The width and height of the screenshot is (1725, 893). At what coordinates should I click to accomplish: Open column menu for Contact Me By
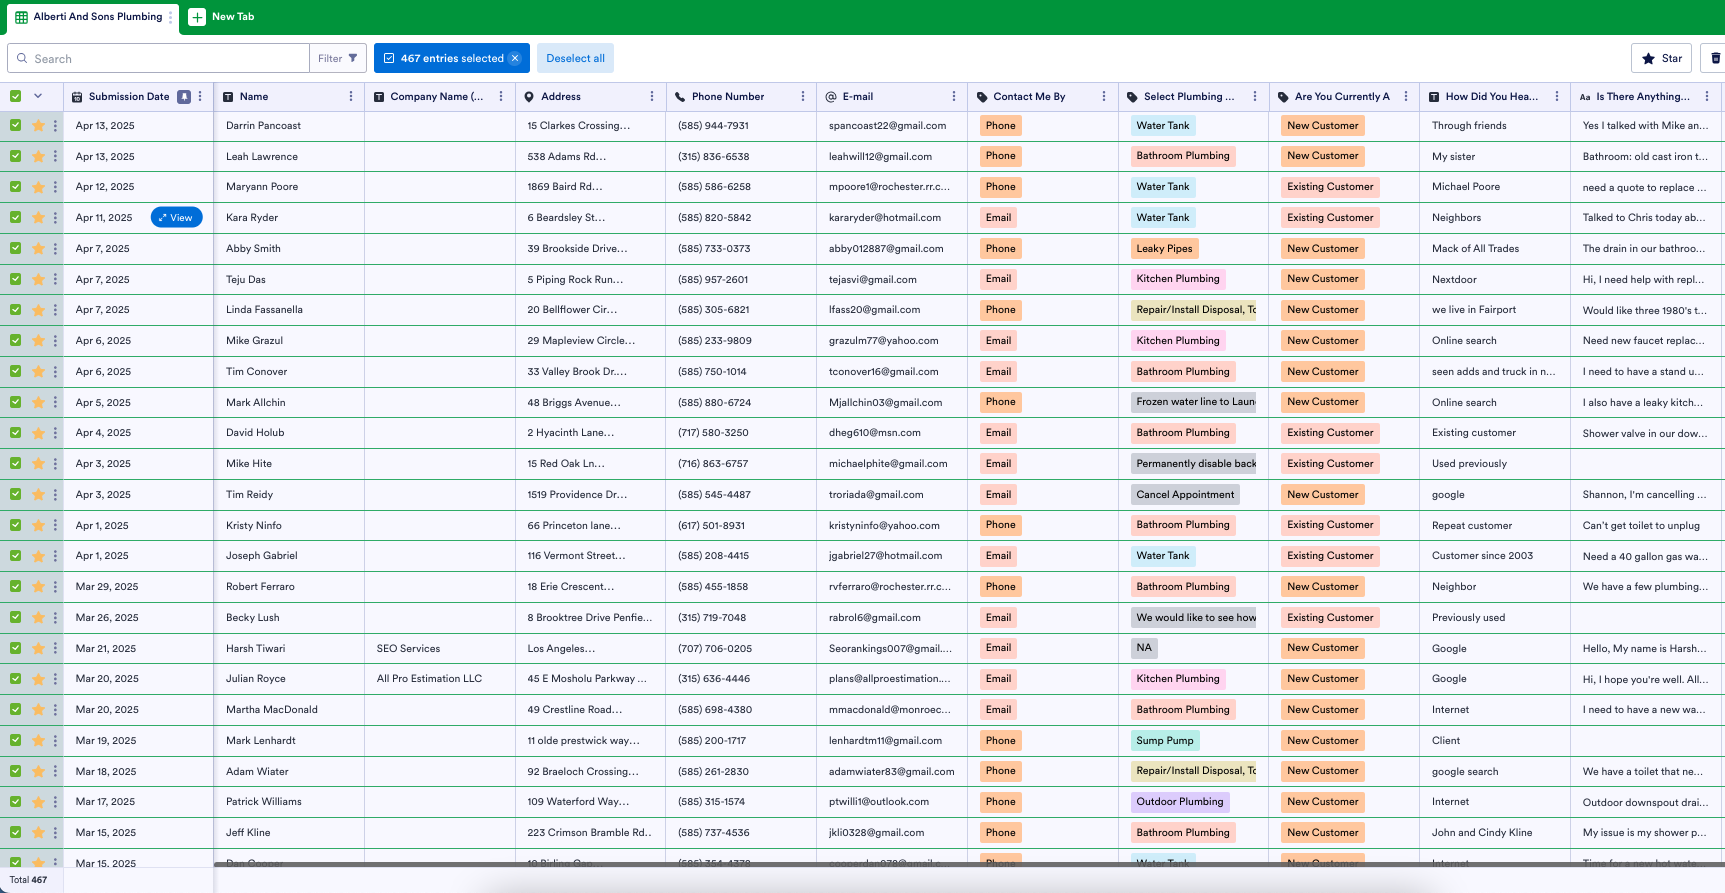tap(1104, 97)
